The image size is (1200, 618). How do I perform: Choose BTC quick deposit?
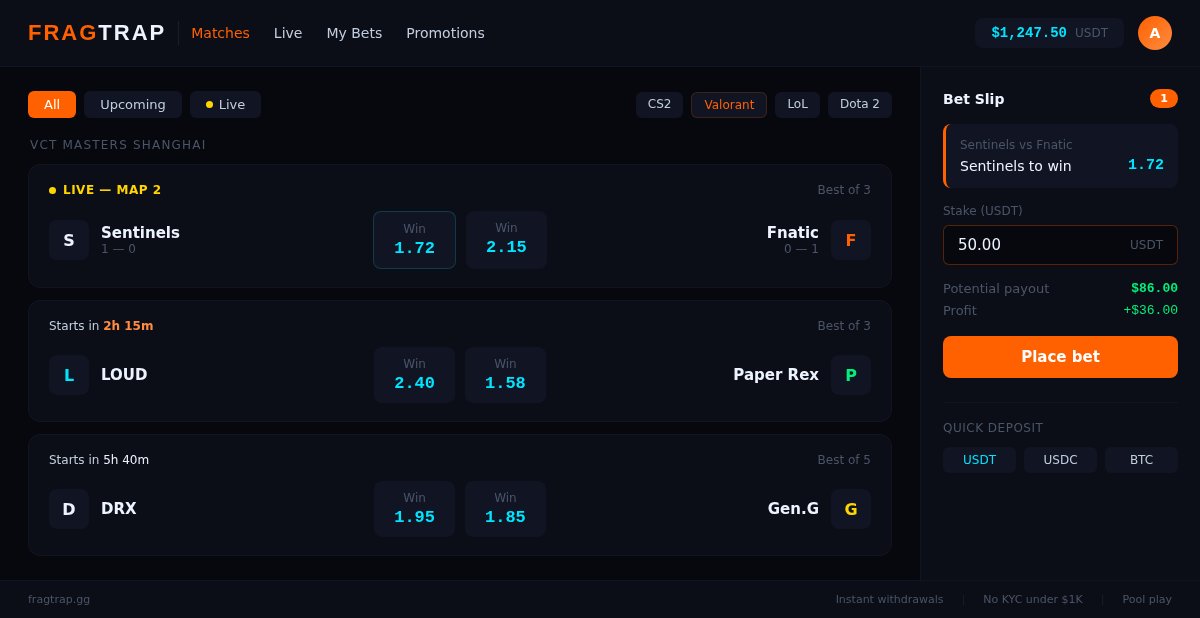[x=1141, y=460]
